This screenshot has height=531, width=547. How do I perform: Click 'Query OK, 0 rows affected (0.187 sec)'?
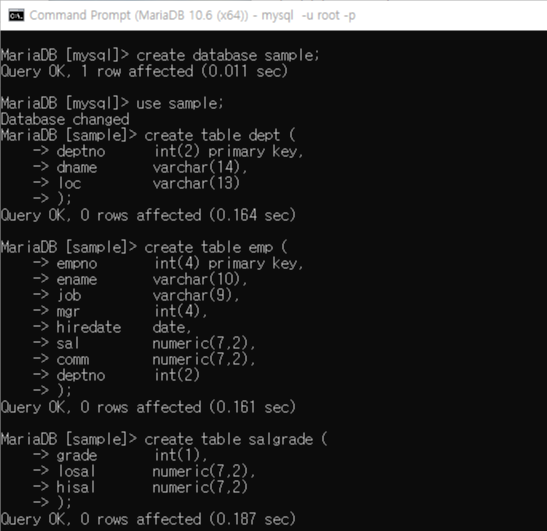click(x=148, y=519)
